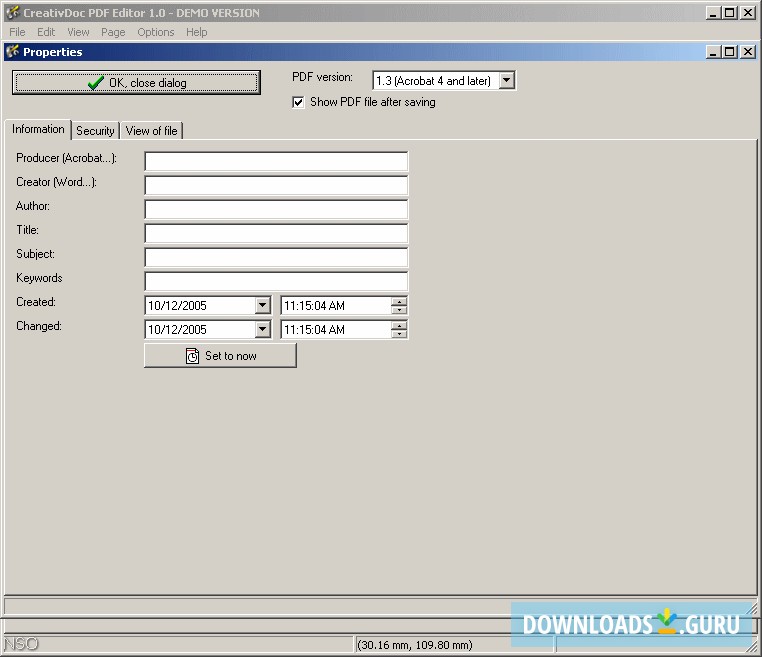The image size is (762, 657).
Task: Decrease the Changed time with down spinner
Action: point(399,333)
